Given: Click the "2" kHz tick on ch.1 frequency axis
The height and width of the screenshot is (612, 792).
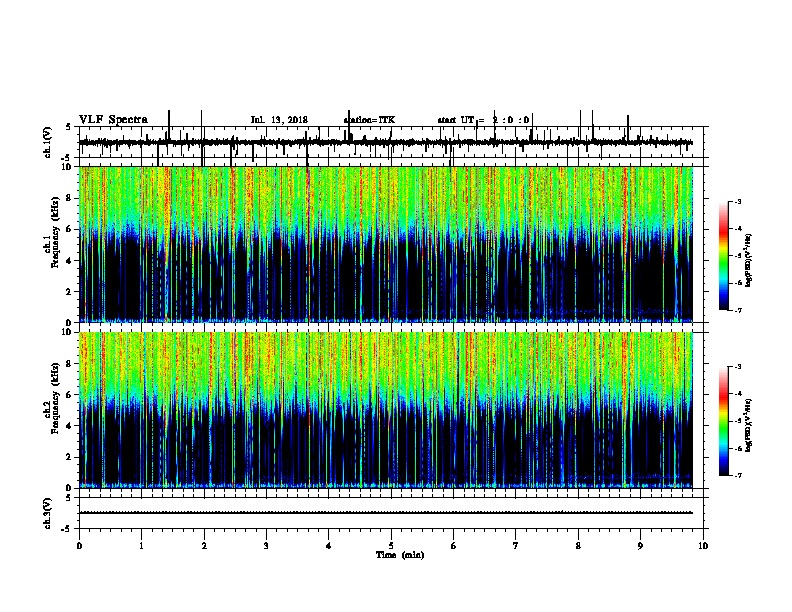Looking at the screenshot, I should (69, 292).
